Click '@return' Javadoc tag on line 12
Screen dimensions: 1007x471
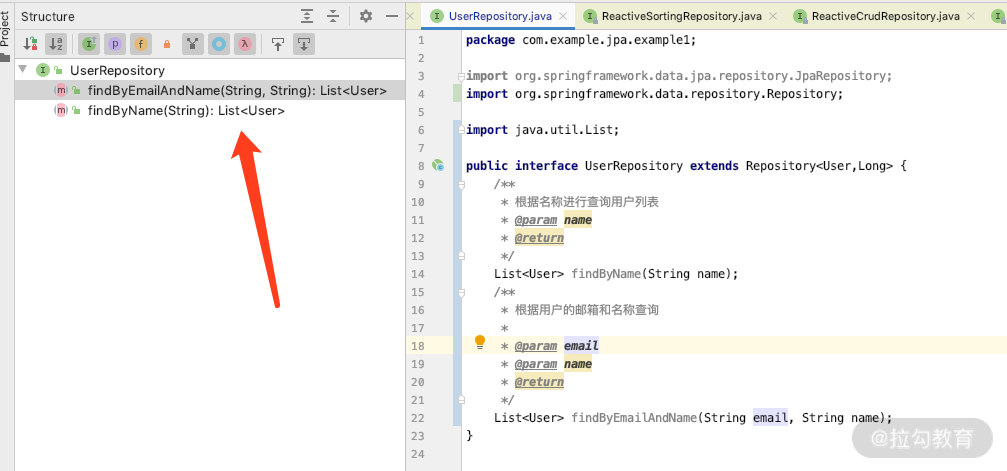coord(539,238)
